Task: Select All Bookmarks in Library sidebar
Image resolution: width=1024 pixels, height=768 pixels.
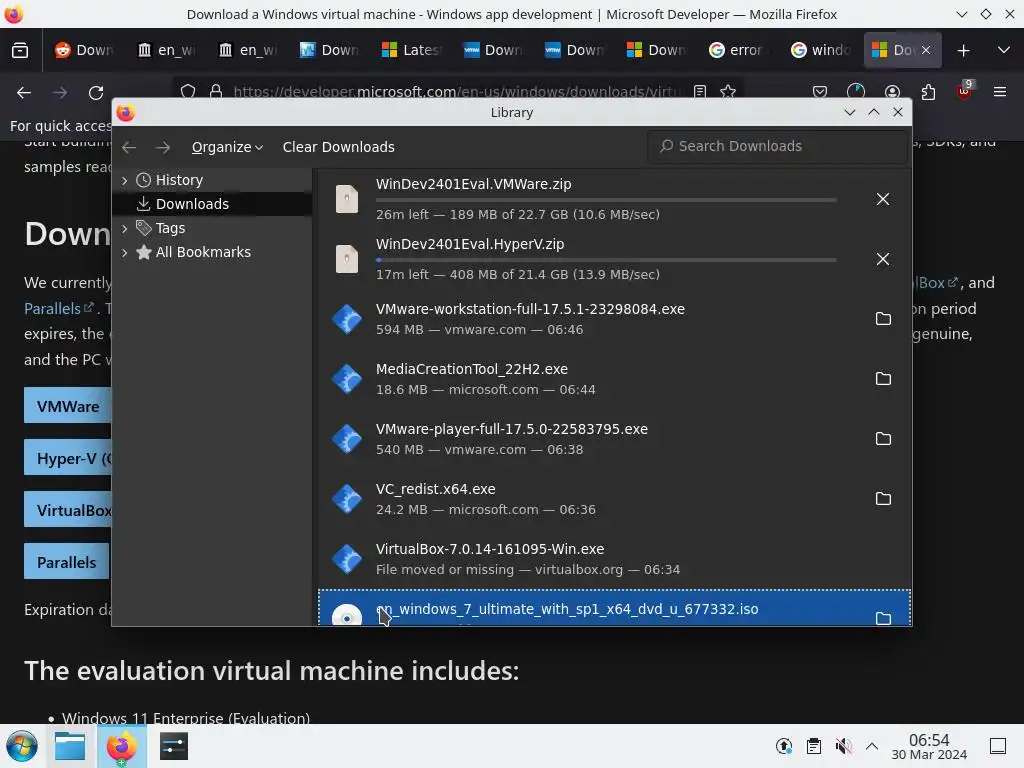Action: click(x=212, y=252)
